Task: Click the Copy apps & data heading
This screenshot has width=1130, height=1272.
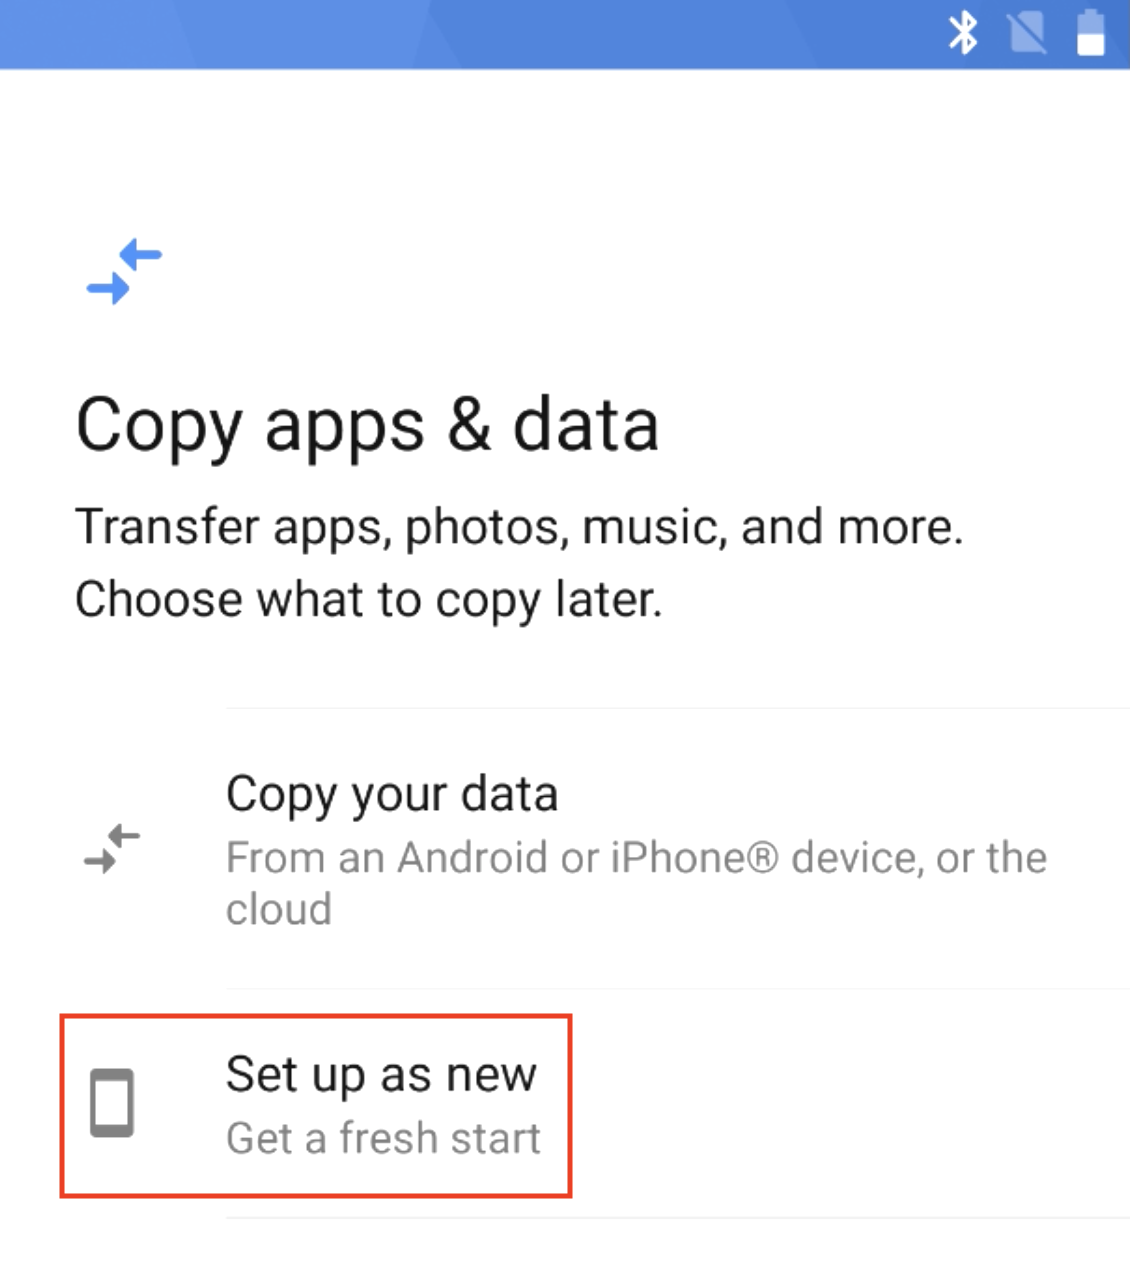Action: [x=367, y=425]
